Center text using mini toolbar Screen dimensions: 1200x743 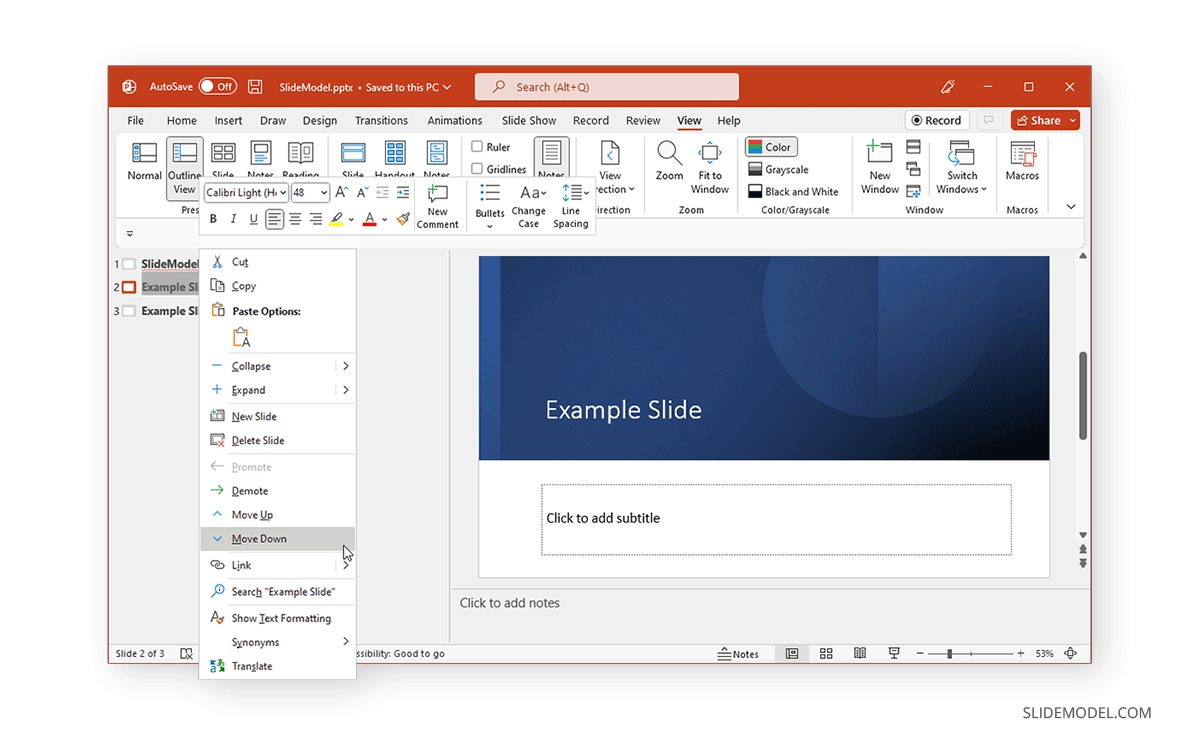(295, 219)
